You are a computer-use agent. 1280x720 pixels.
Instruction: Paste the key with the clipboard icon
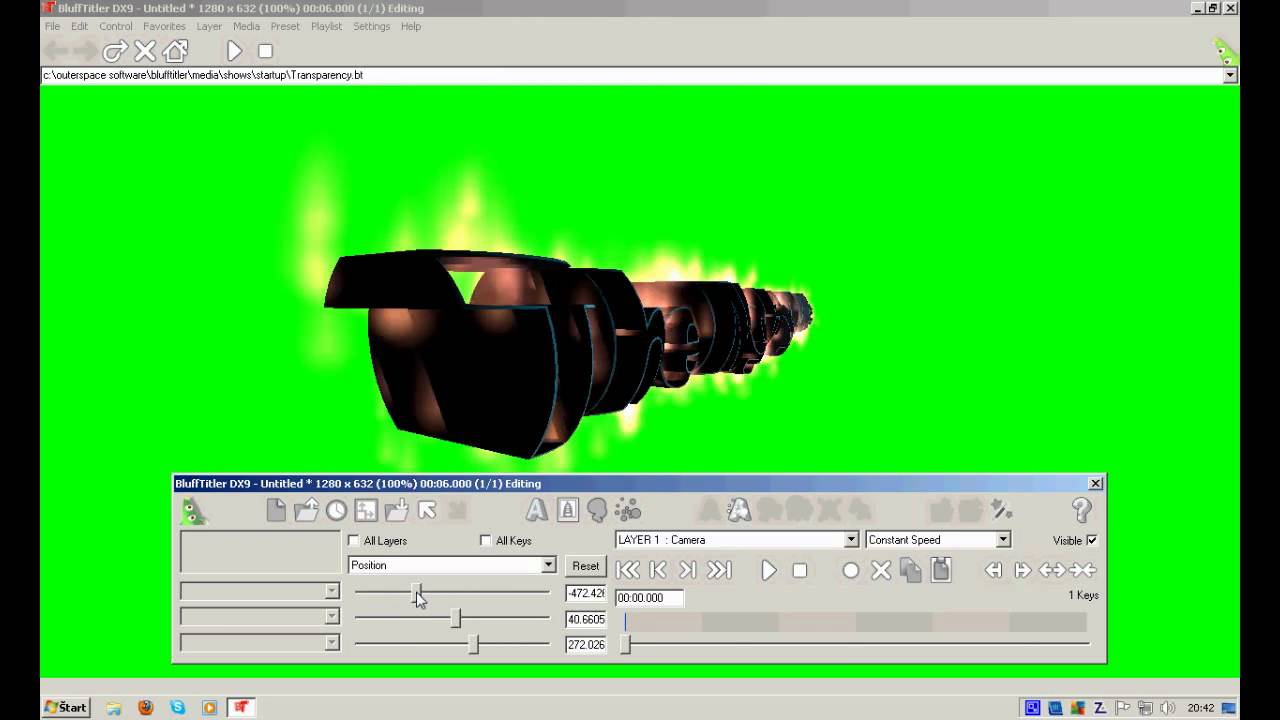pyautogui.click(x=940, y=570)
